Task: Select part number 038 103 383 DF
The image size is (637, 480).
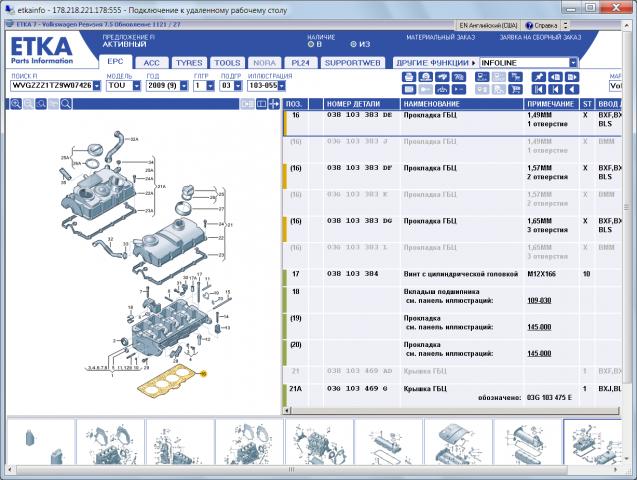Action: 359,168
